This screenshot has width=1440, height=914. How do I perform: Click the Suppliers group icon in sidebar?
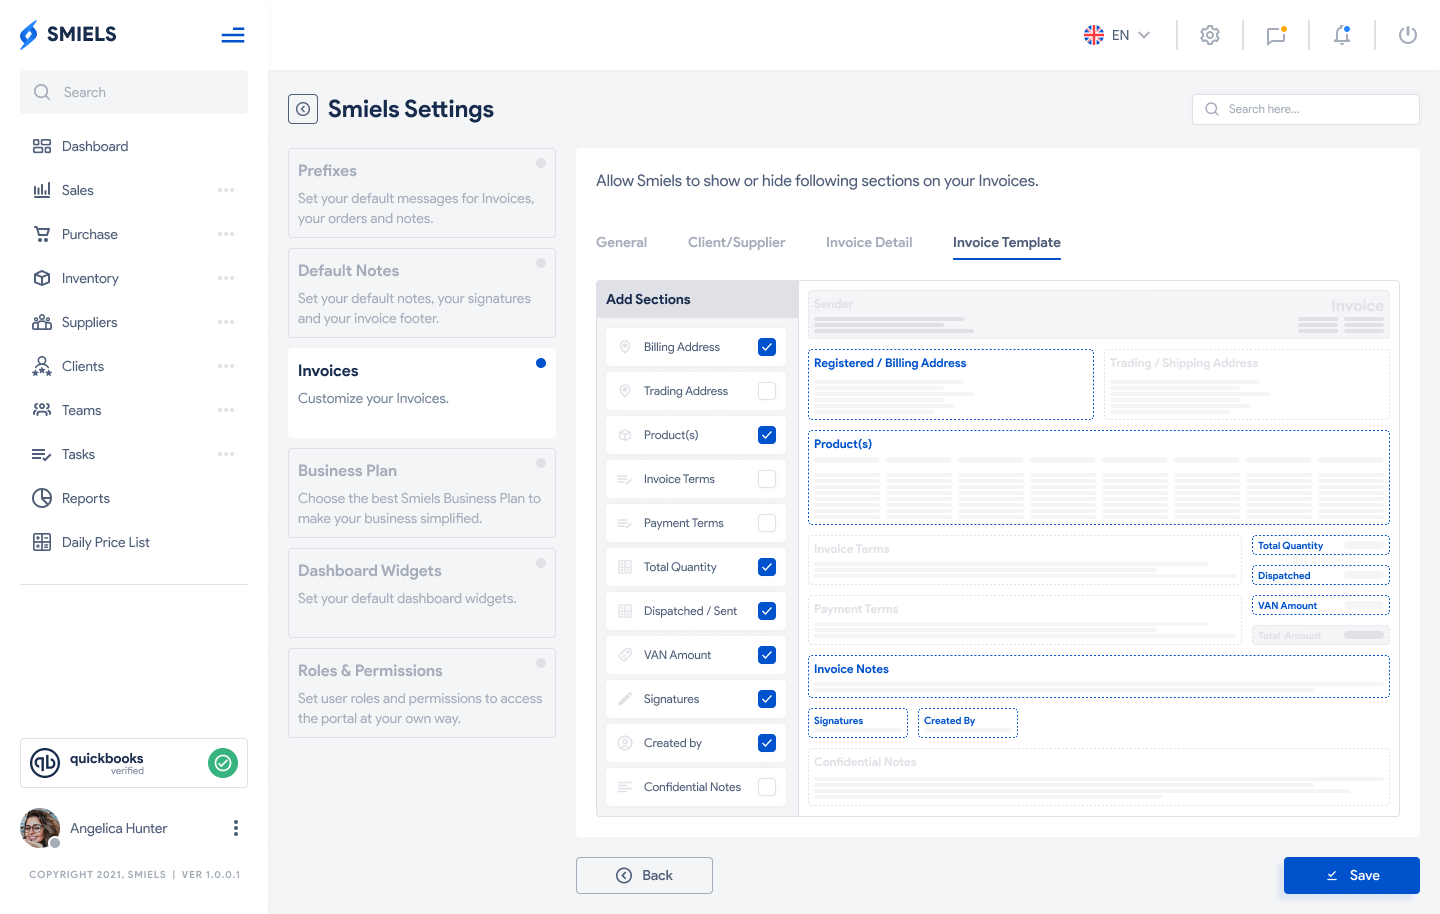click(42, 322)
